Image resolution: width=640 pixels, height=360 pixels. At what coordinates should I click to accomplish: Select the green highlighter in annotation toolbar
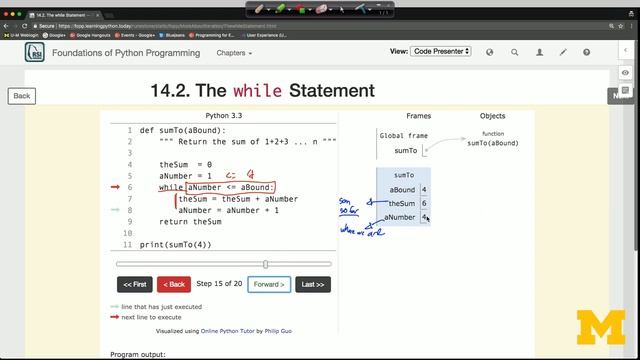280,9
